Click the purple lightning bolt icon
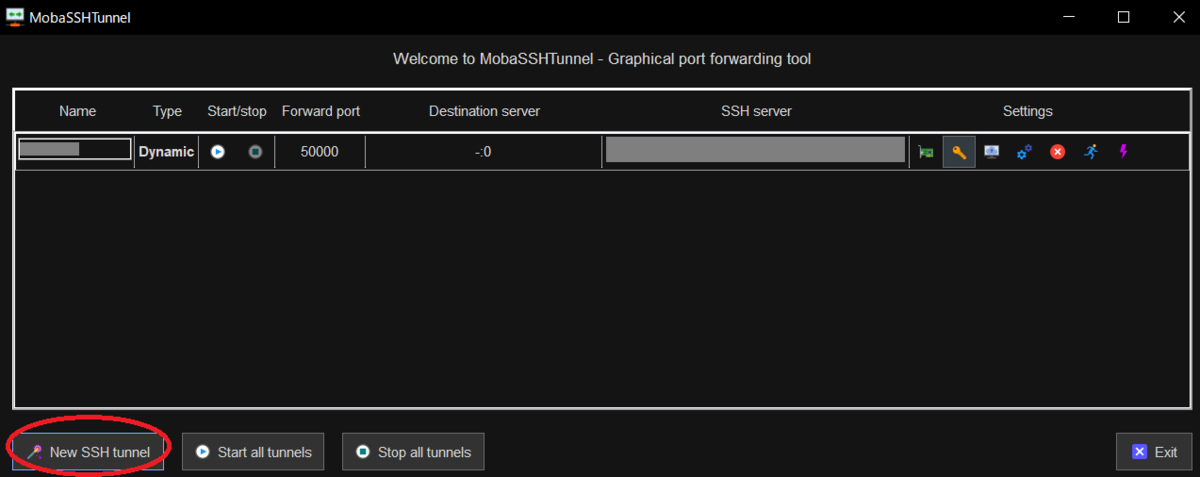 (x=1123, y=152)
